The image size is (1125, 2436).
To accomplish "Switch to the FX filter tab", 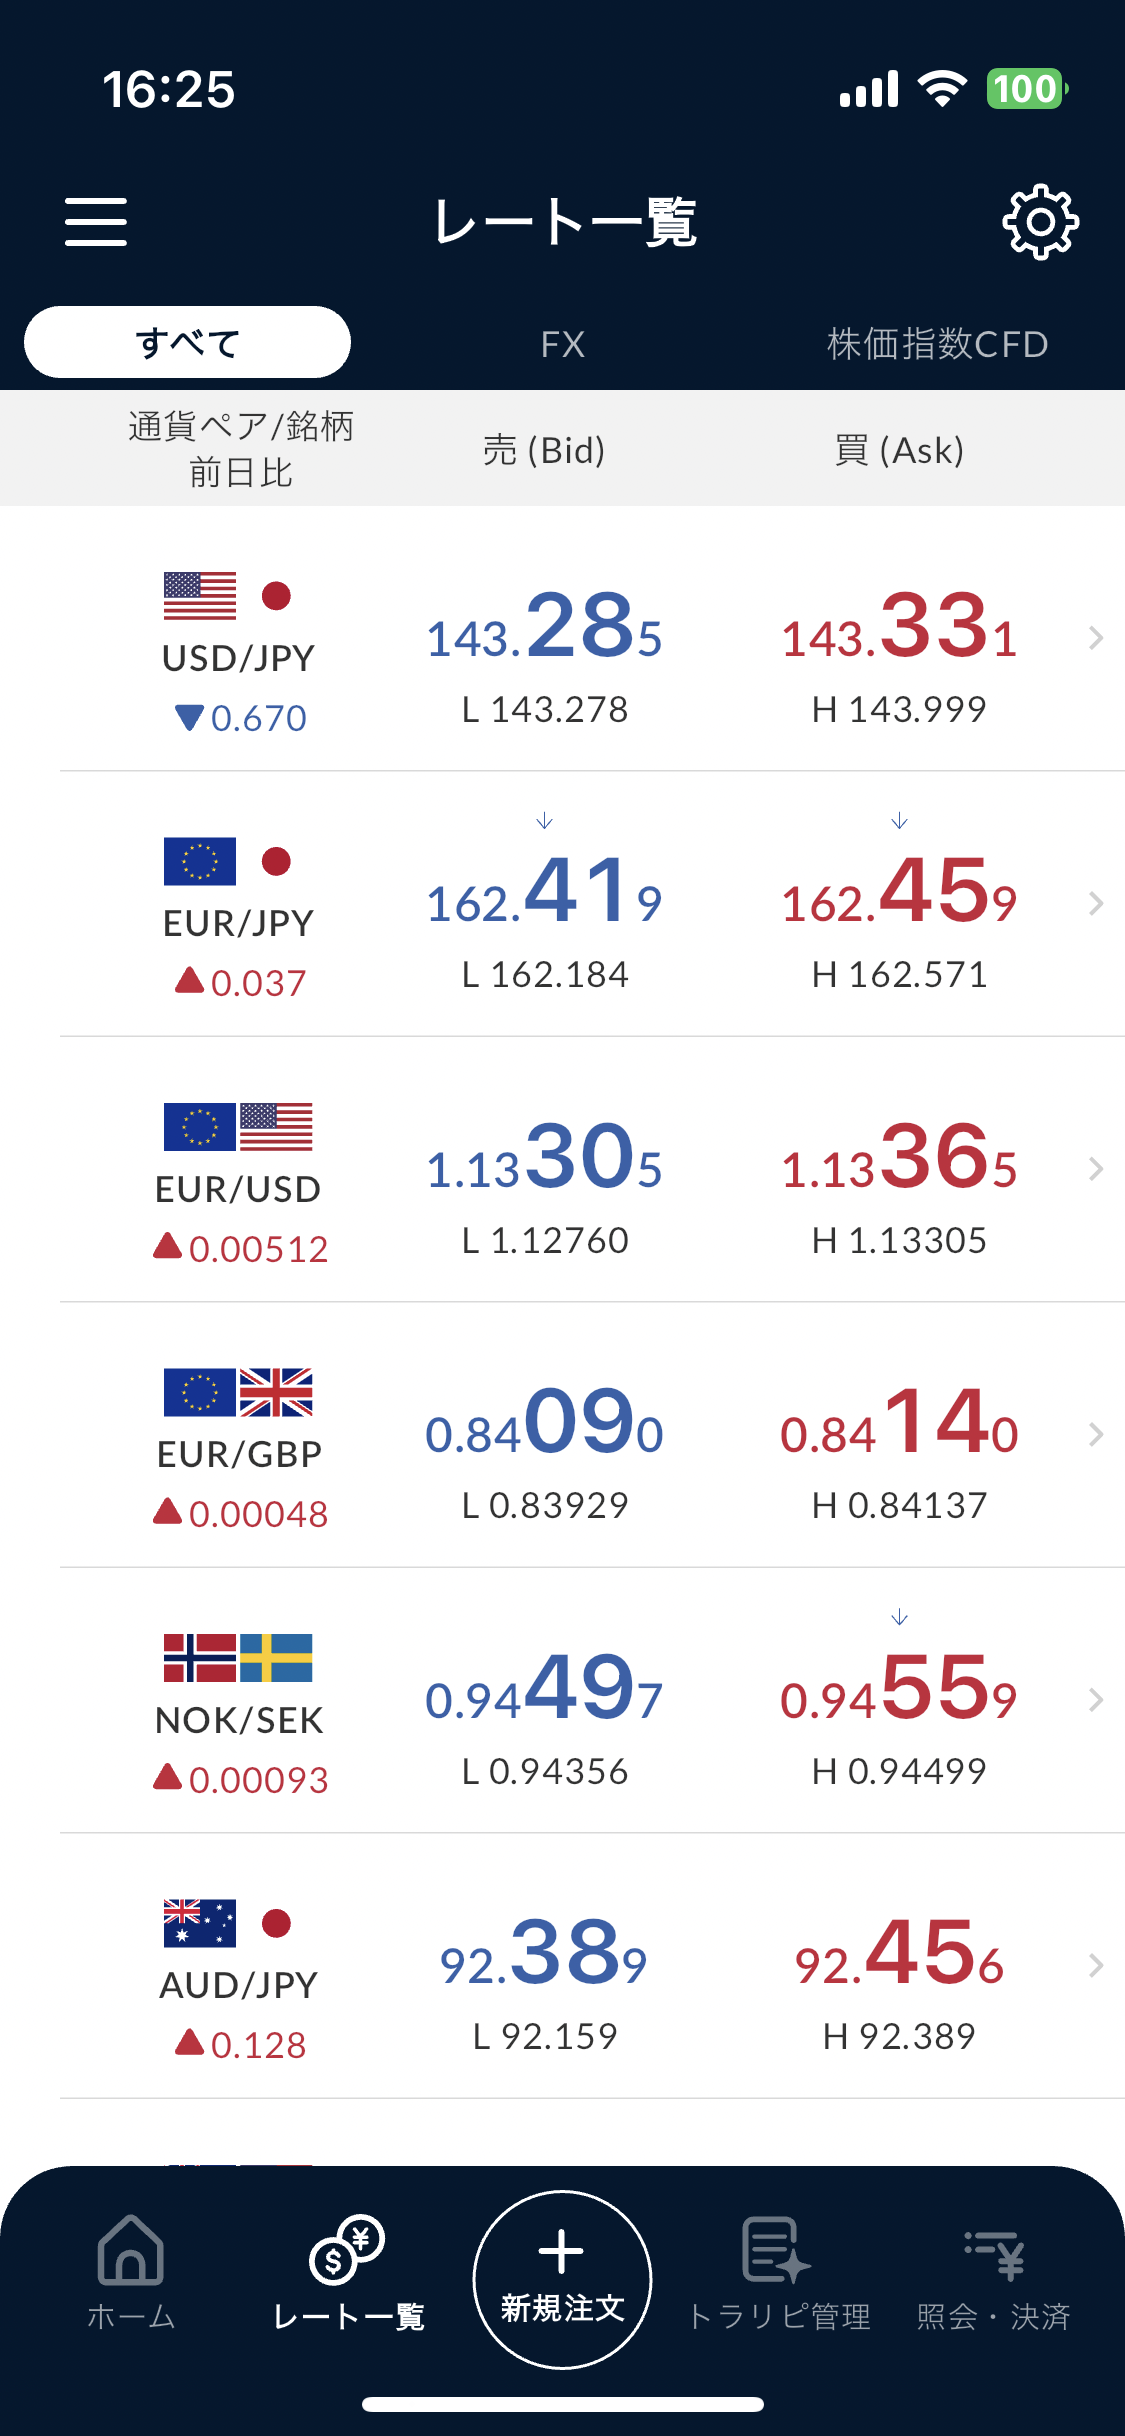I will point(562,344).
